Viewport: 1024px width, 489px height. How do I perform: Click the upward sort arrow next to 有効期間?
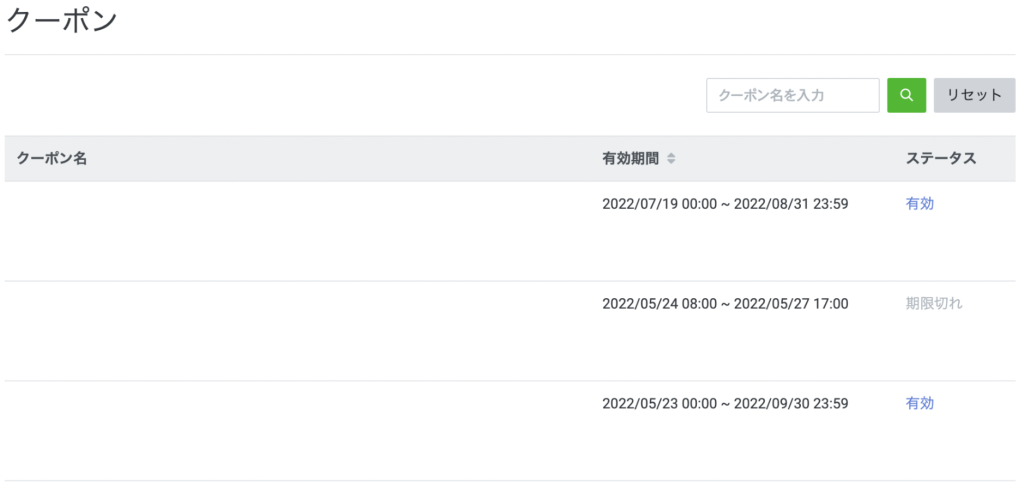(x=671, y=156)
